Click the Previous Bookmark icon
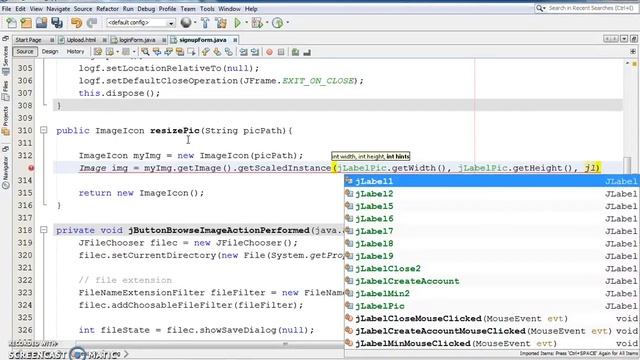The width and height of the screenshot is (640, 360). pyautogui.click(x=205, y=52)
